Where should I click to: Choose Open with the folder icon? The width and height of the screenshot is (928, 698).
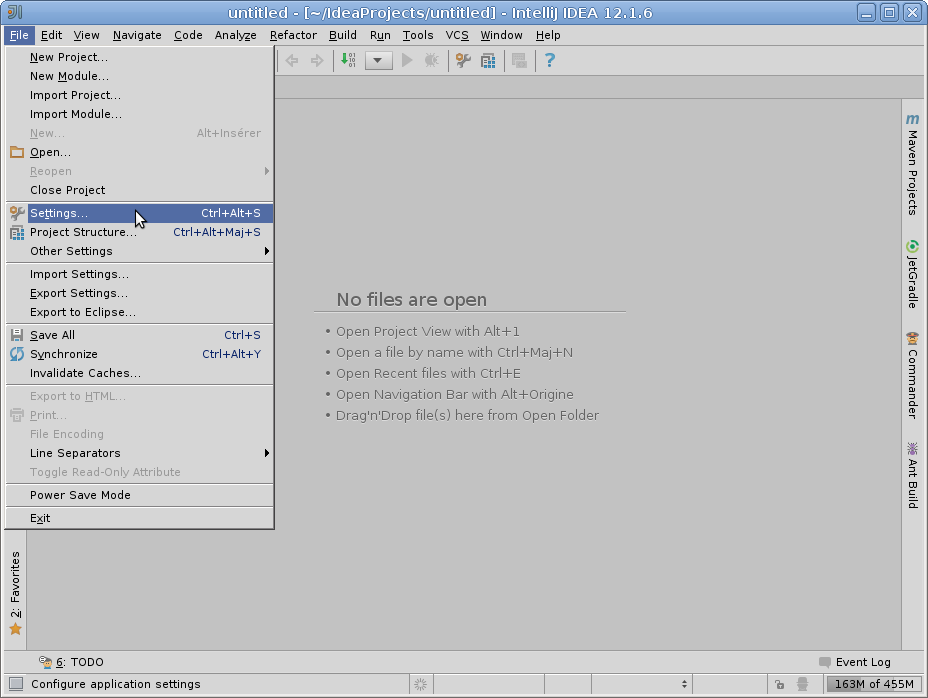pyautogui.click(x=140, y=152)
